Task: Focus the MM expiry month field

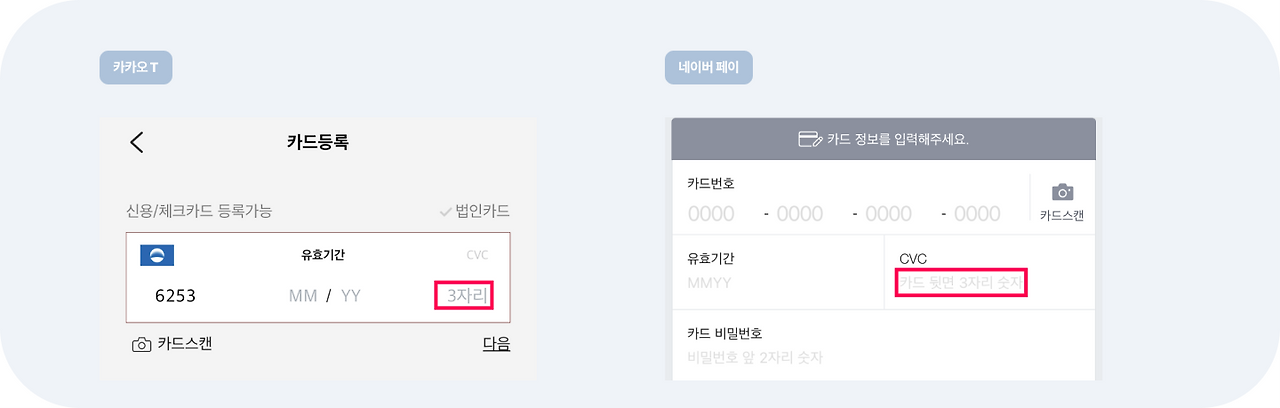Action: point(302,296)
